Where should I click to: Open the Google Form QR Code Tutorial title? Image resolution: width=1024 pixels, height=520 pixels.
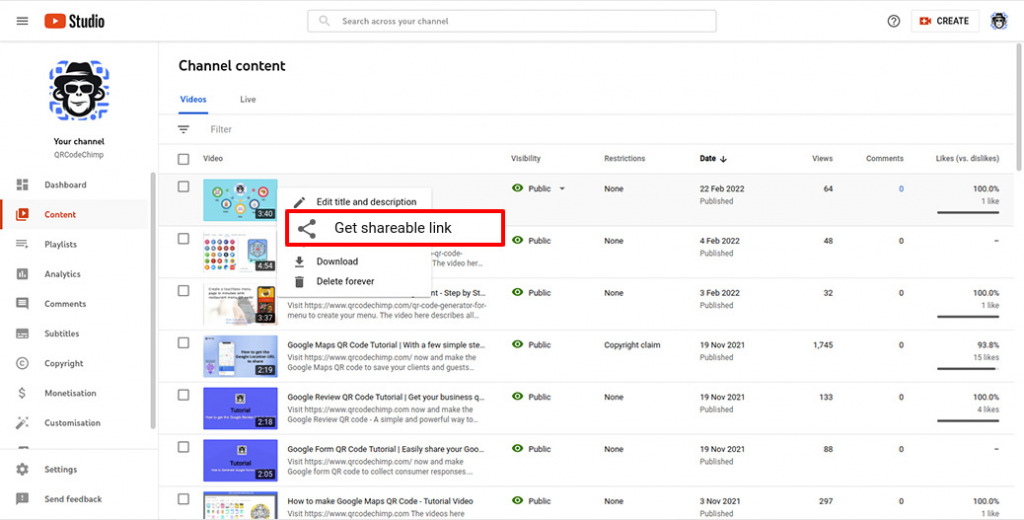coord(386,449)
